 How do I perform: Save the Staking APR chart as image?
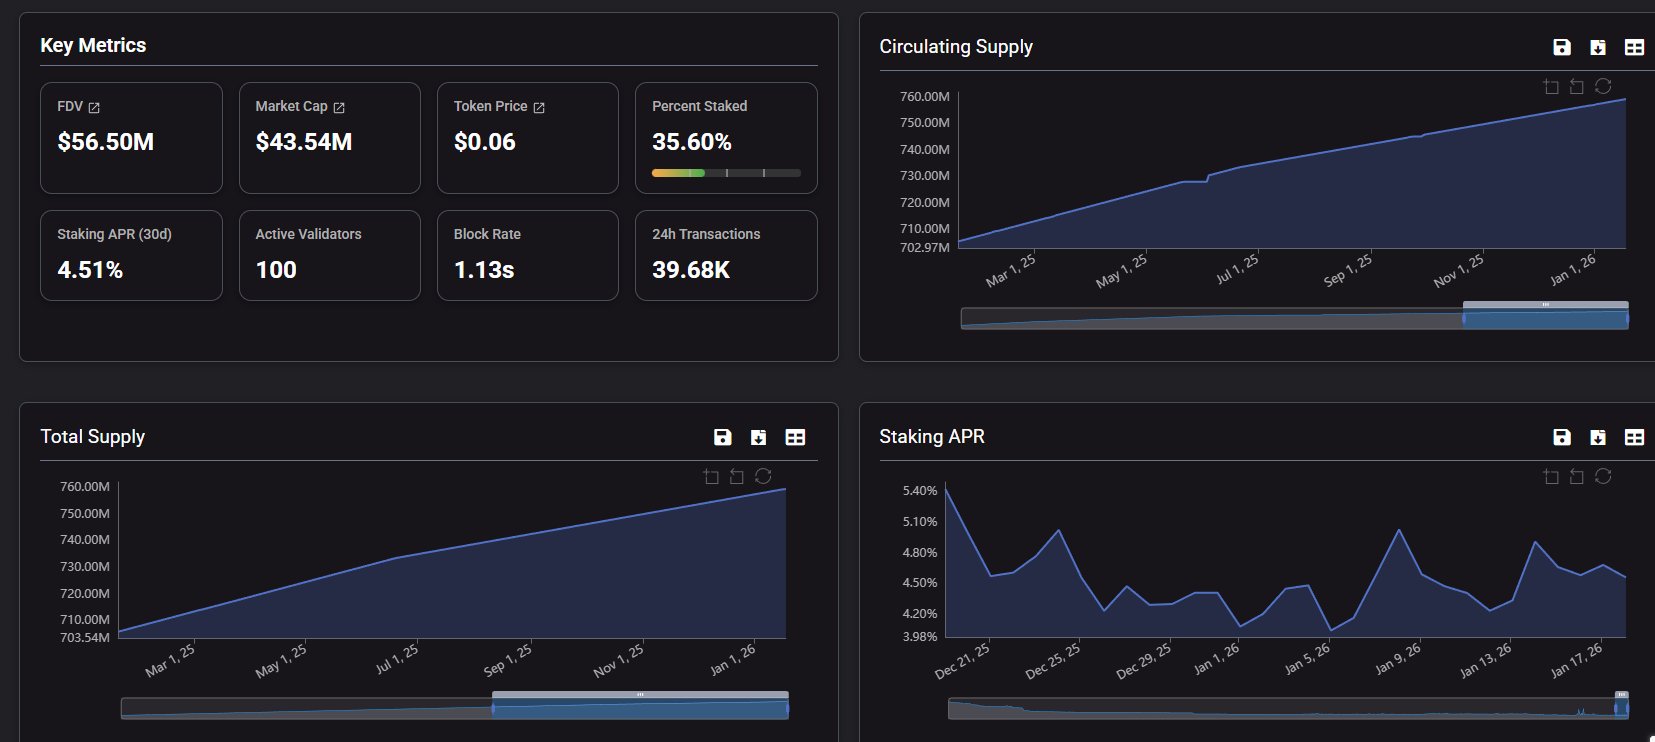tap(1562, 437)
